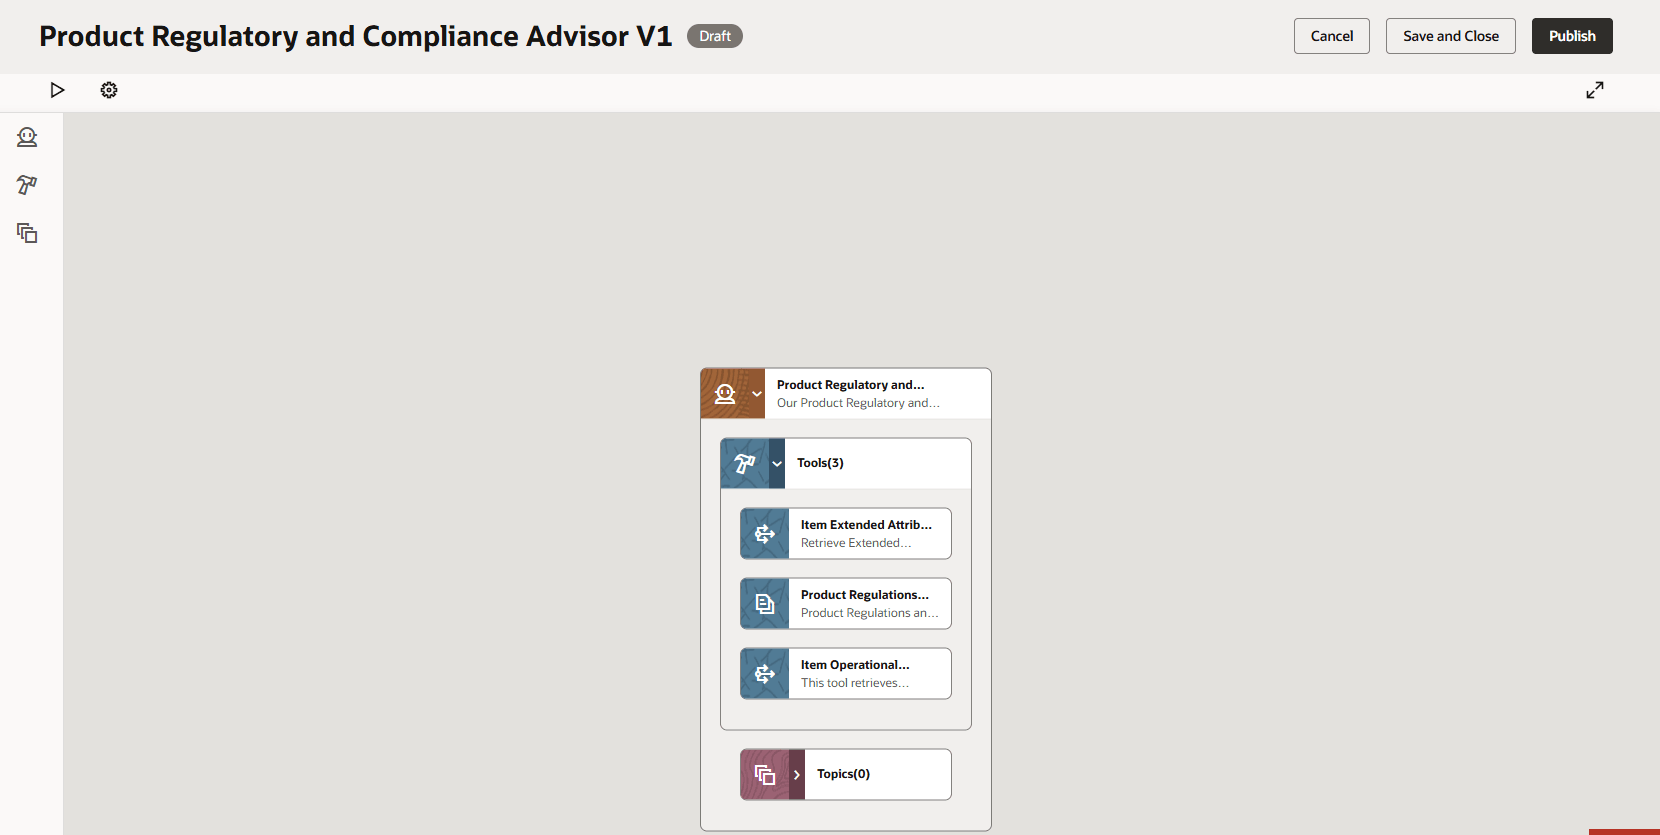Click the 'Retrieve Extended...' description text

click(x=856, y=543)
